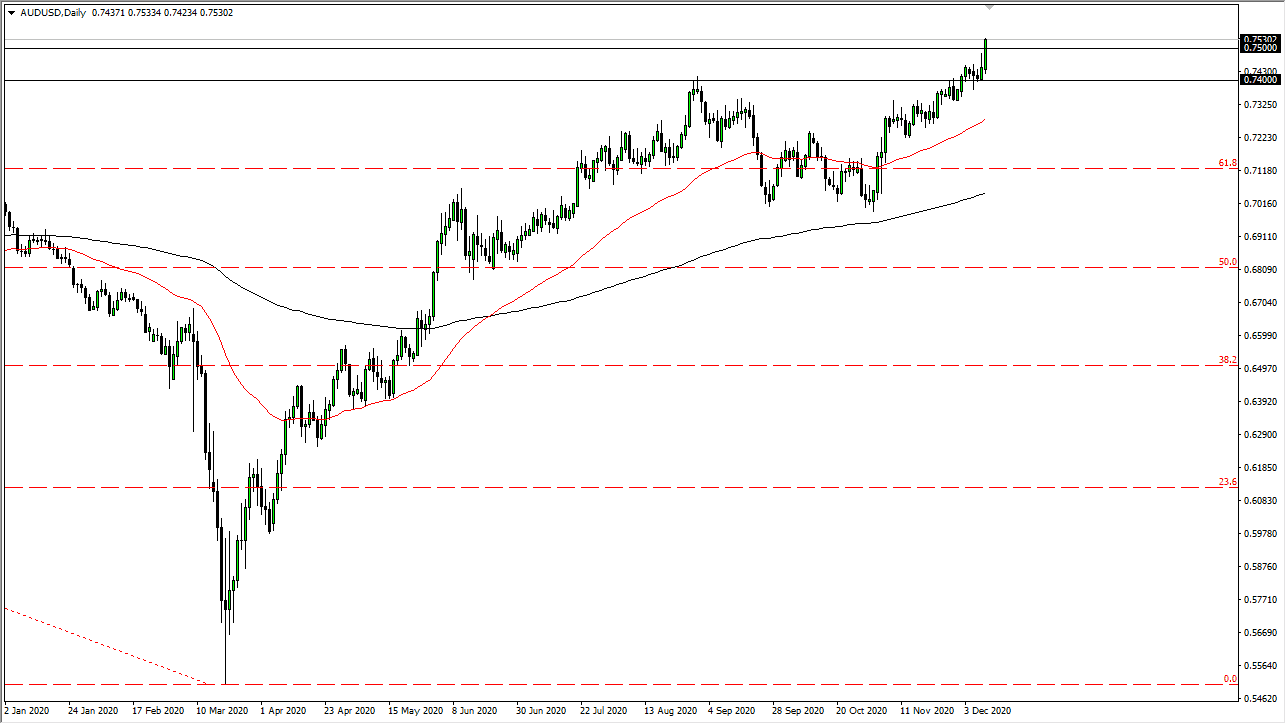The width and height of the screenshot is (1286, 724).
Task: Click the 3 Dec 2020 date axis label
Action: tap(985, 710)
